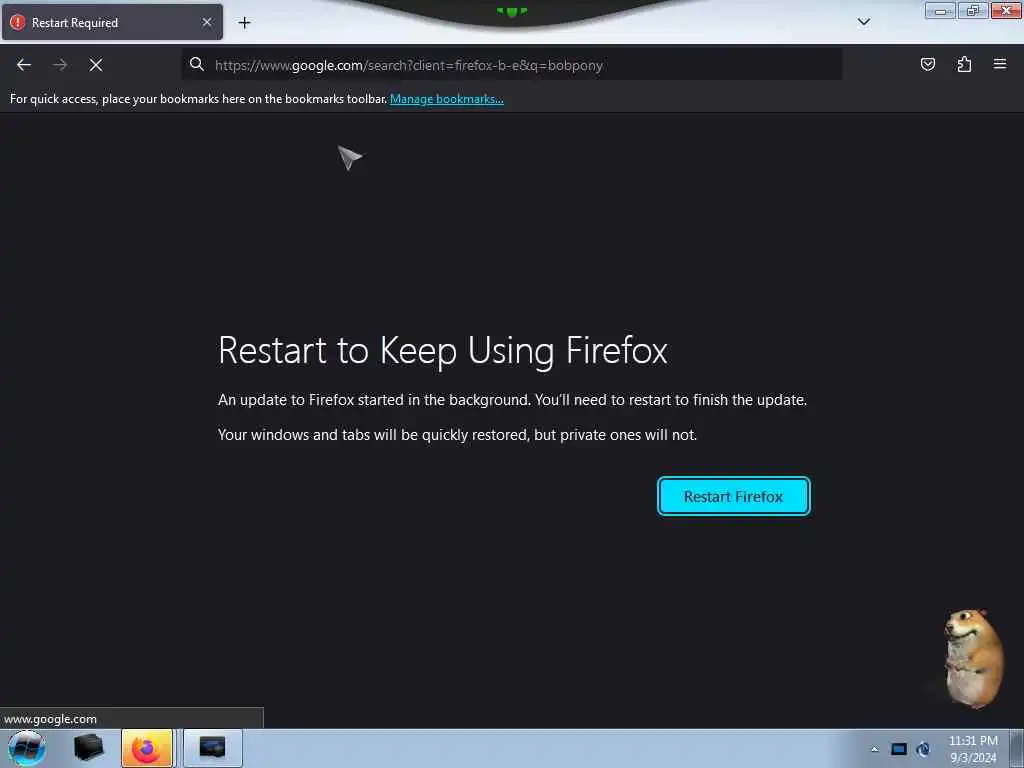Open the clock showing 11:31 PM
Image resolution: width=1024 pixels, height=768 pixels.
tap(973, 749)
